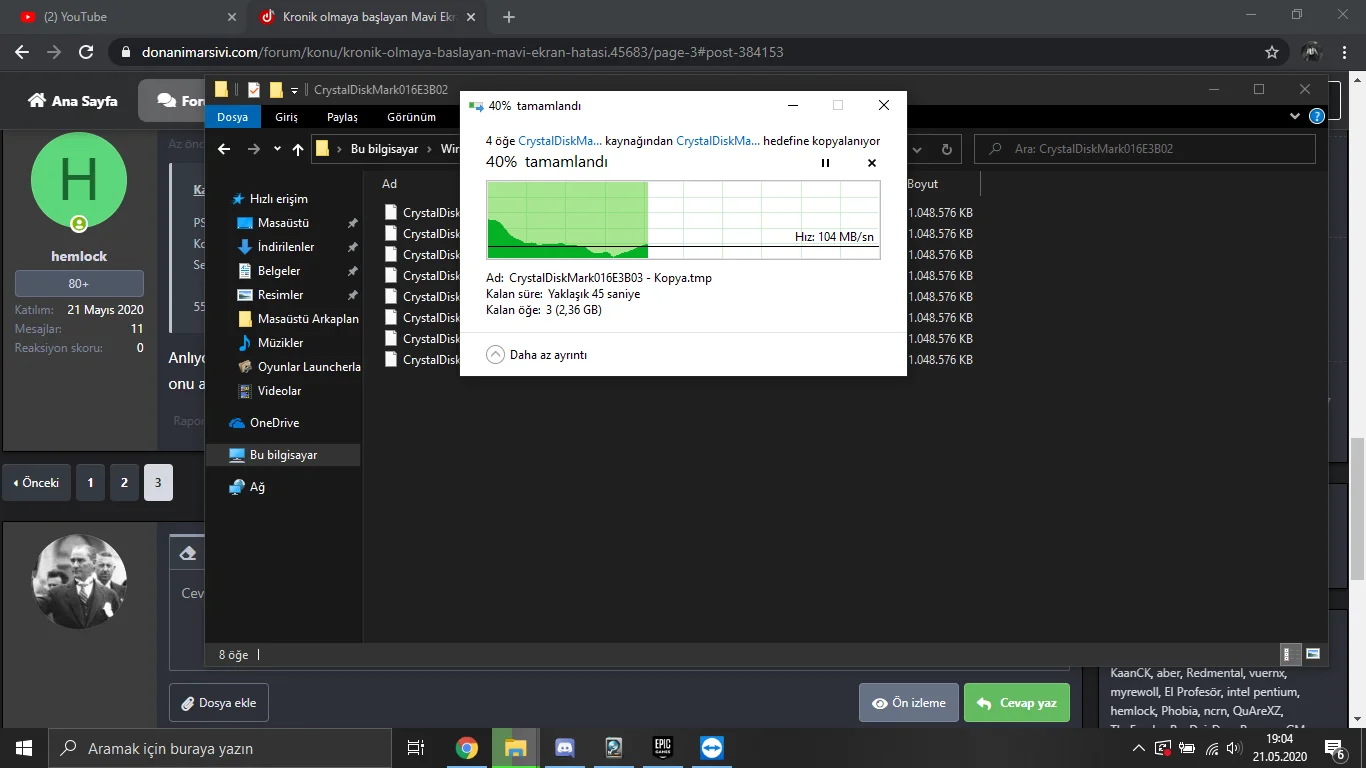Switch to large icons view toggle
Screen dimensions: 1366x768
pyautogui.click(x=1313, y=654)
